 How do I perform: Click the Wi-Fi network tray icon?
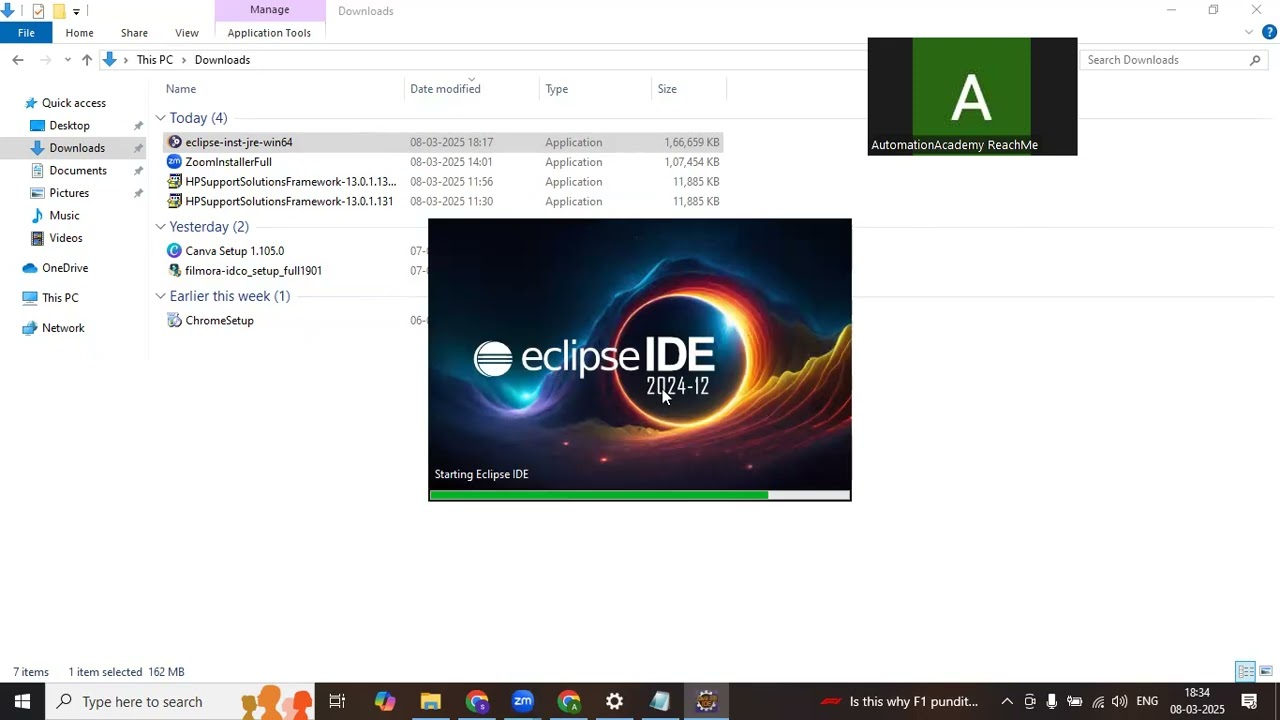1097,701
